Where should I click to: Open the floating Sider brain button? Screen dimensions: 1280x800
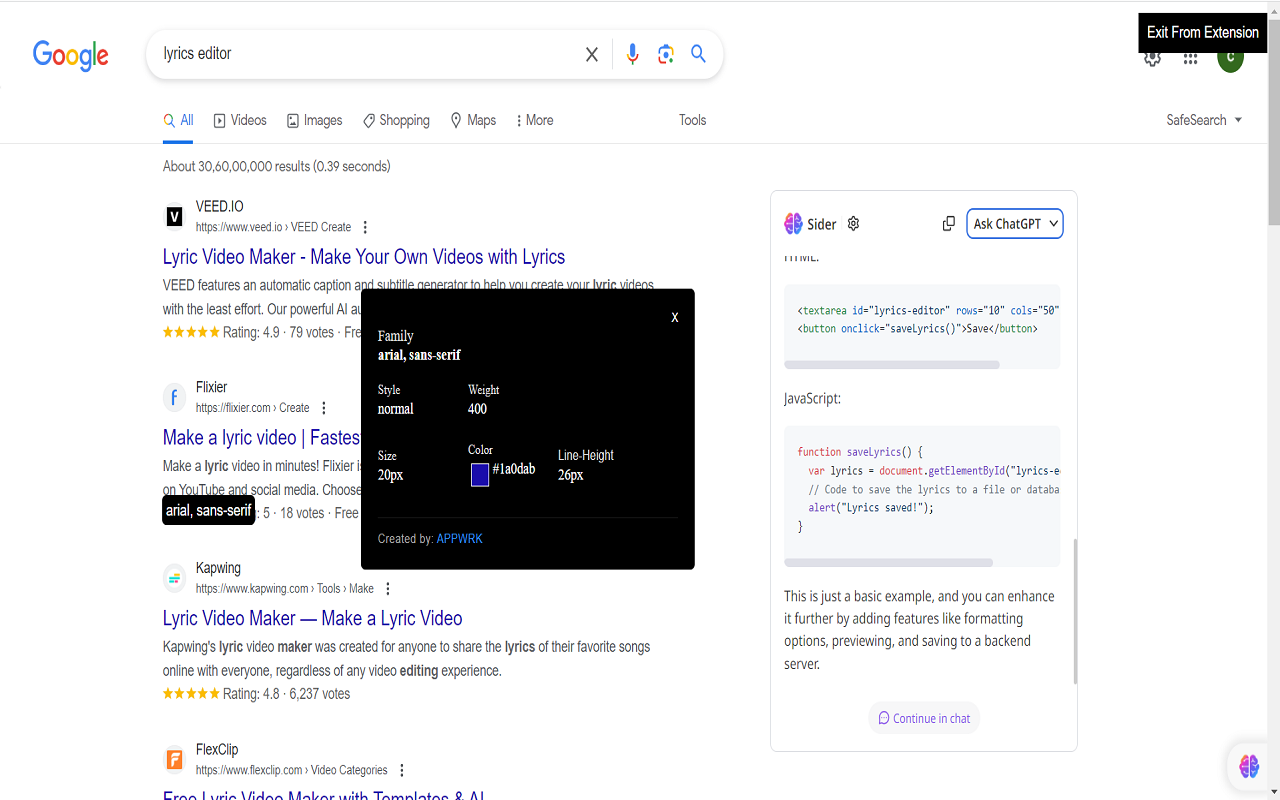point(1249,767)
